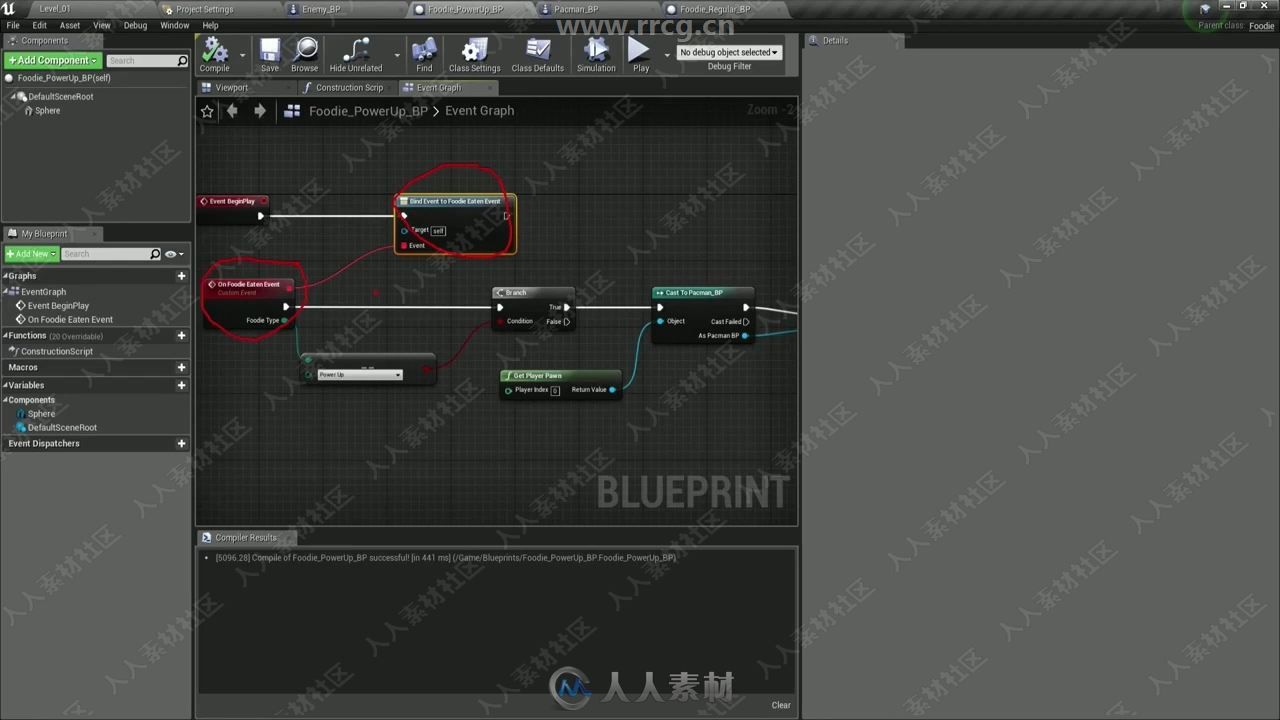The image size is (1280, 720).
Task: Click the graph breadcrumb grid icon
Action: pyautogui.click(x=292, y=111)
